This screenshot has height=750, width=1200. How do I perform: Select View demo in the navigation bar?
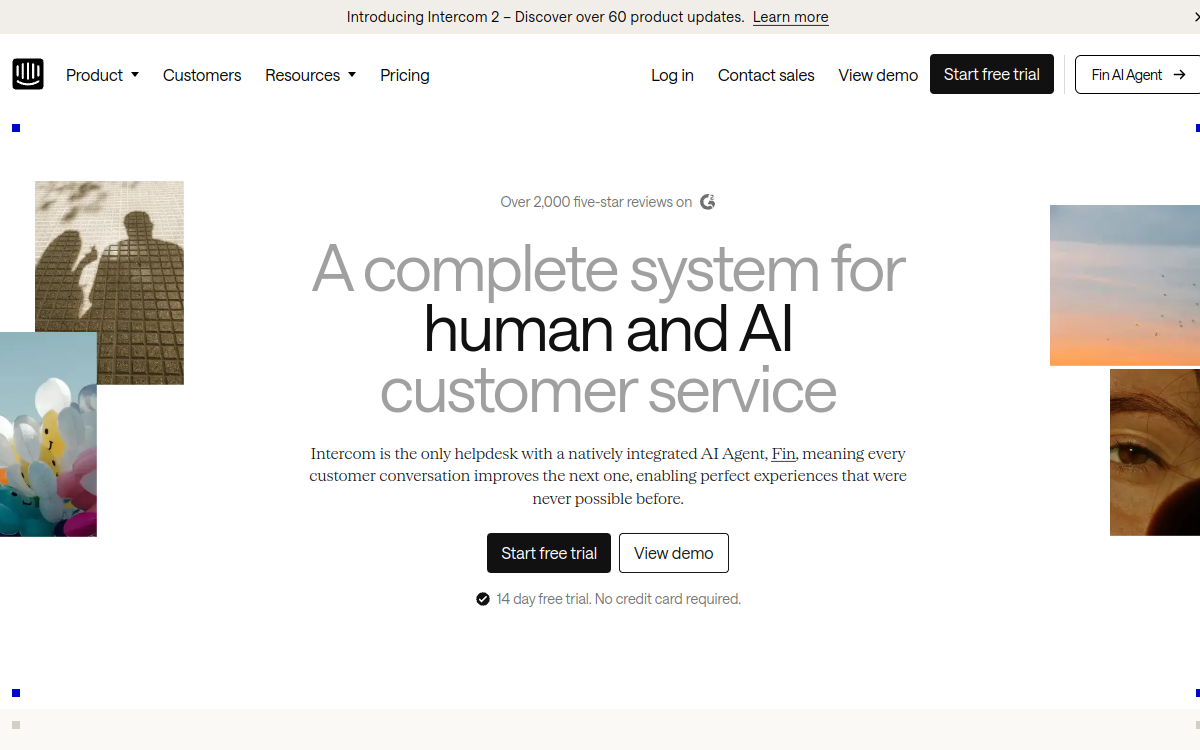tap(878, 75)
